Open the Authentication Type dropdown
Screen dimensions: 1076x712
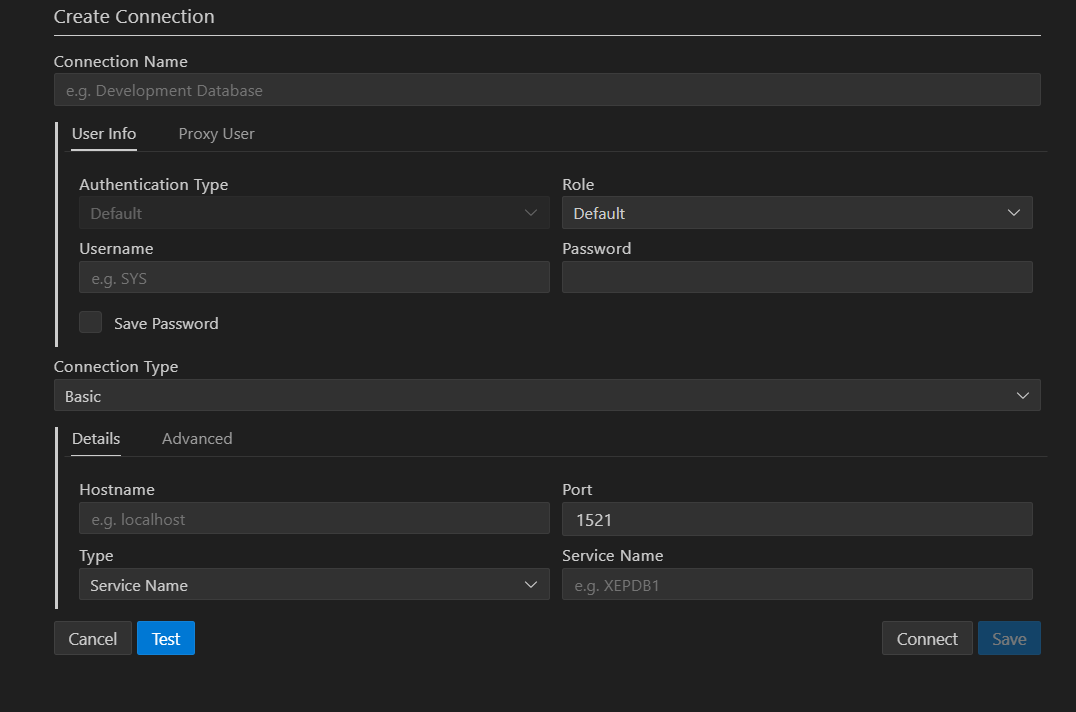point(314,213)
